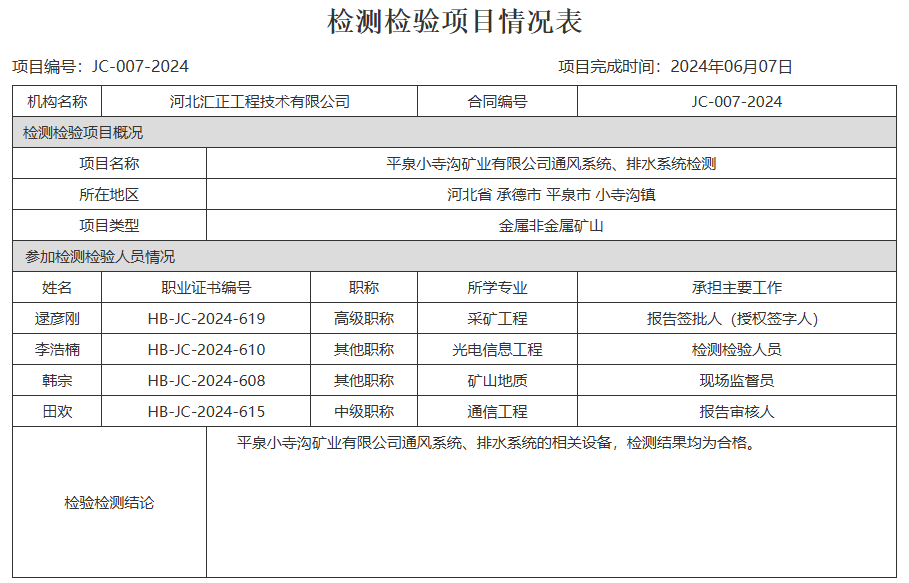Click the 所学专业 column header
The image size is (909, 583).
click(x=497, y=287)
